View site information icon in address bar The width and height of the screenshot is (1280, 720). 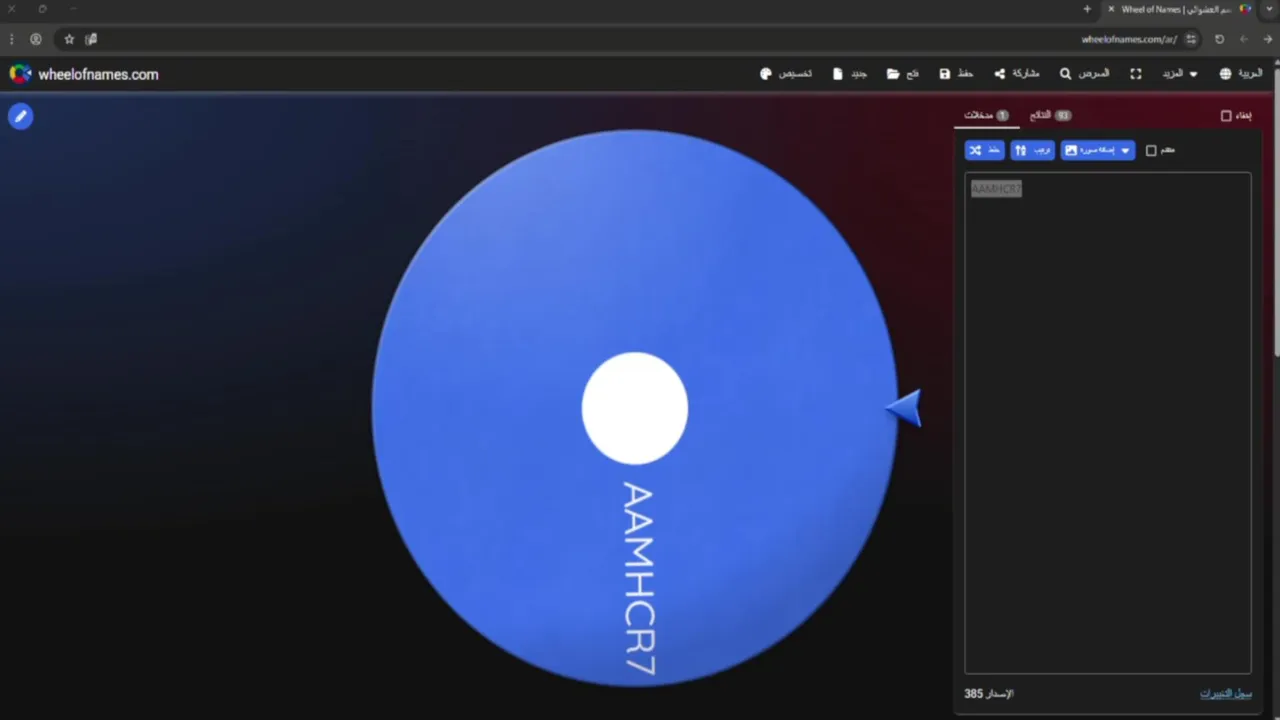[x=1191, y=39]
